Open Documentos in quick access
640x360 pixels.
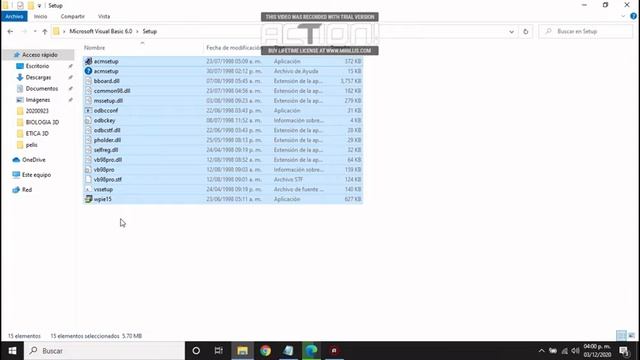(x=42, y=89)
